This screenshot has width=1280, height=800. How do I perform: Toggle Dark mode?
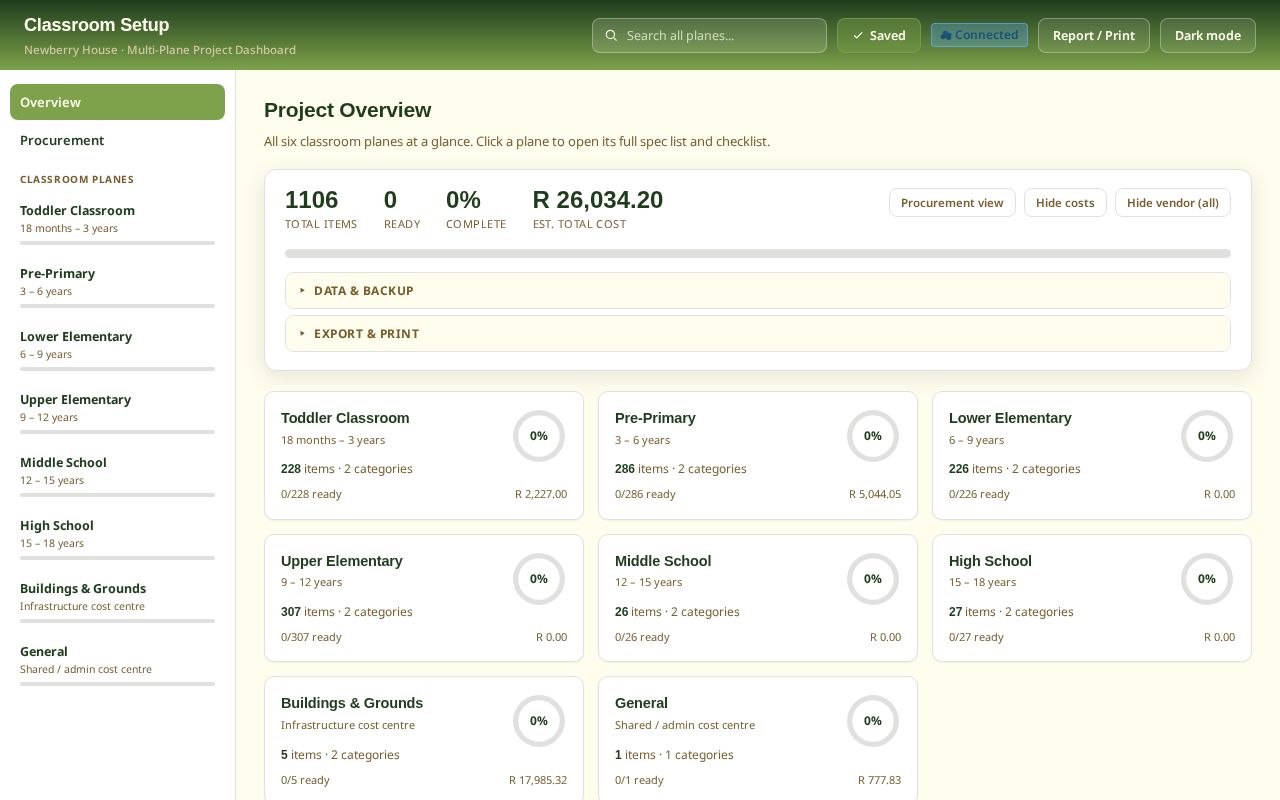(x=1208, y=35)
